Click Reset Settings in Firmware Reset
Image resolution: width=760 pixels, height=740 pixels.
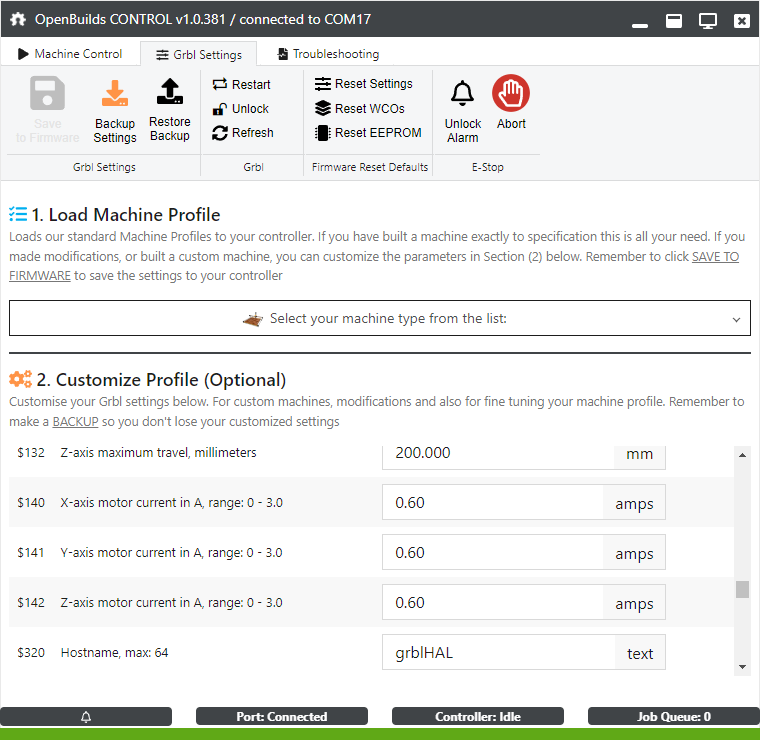click(363, 84)
